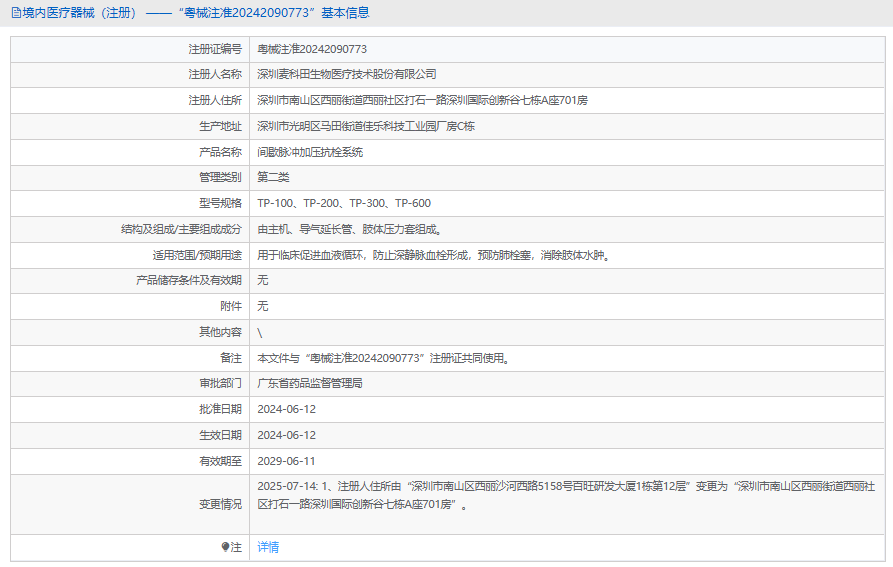893x567 pixels.
Task: Click the 备注 remark text 本文件与
Action: tap(383, 358)
